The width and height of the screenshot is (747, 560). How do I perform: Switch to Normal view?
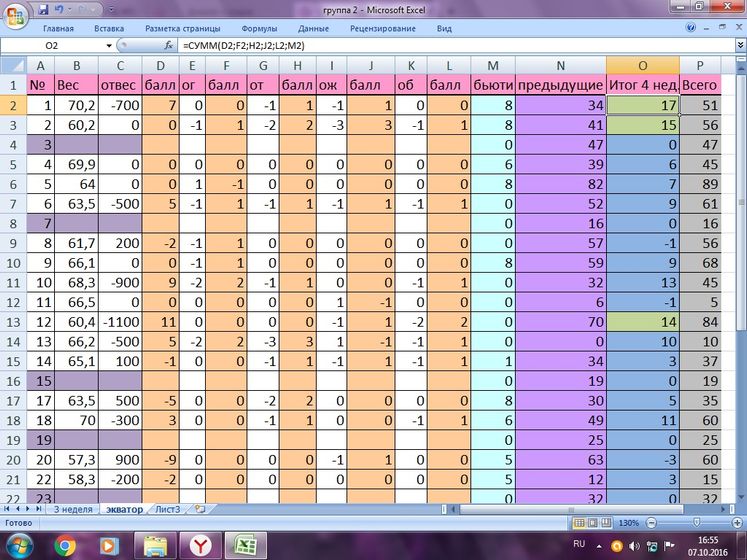[x=579, y=523]
